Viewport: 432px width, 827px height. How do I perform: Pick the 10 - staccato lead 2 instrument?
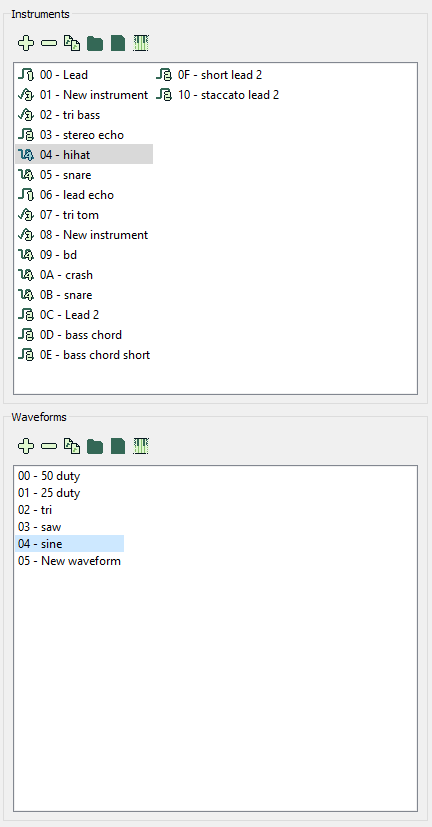[x=218, y=95]
